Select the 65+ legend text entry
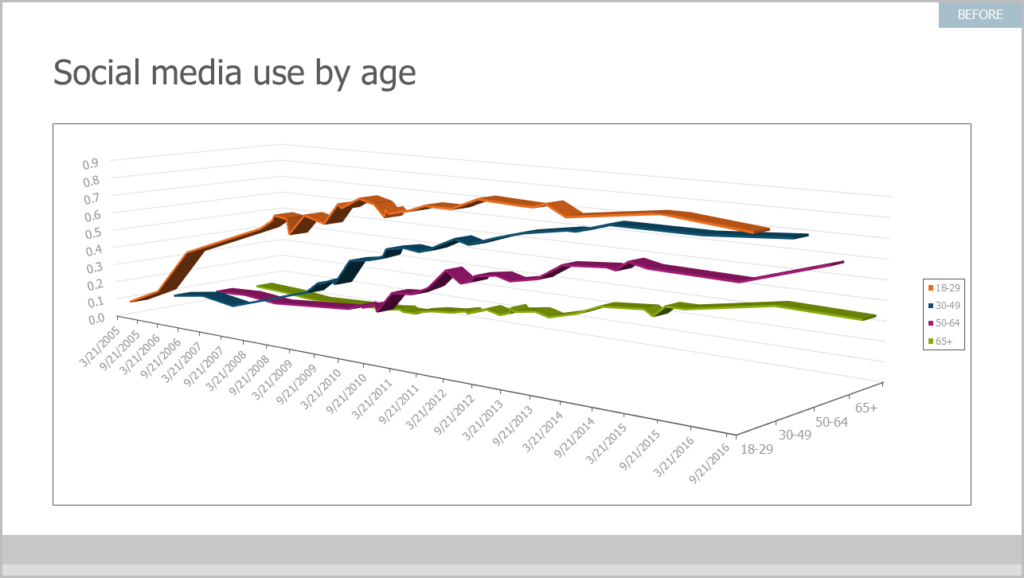The width and height of the screenshot is (1024, 578). (x=947, y=342)
